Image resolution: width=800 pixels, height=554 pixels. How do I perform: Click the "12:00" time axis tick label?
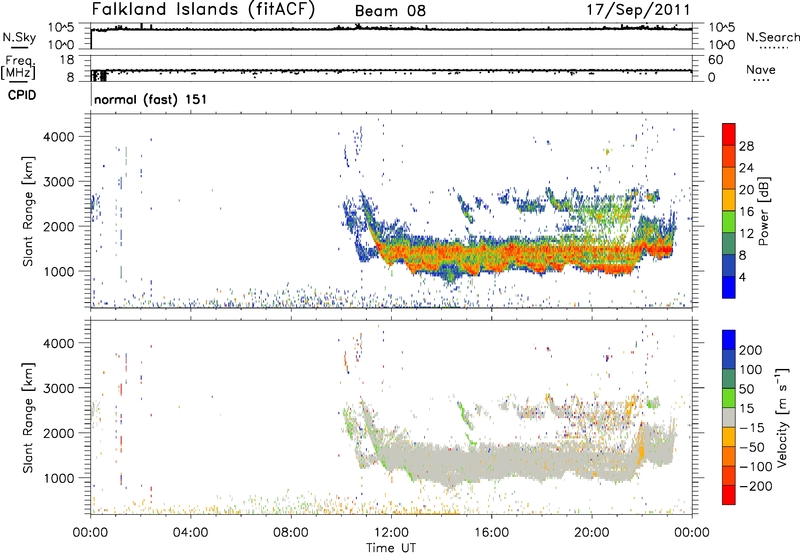391,533
